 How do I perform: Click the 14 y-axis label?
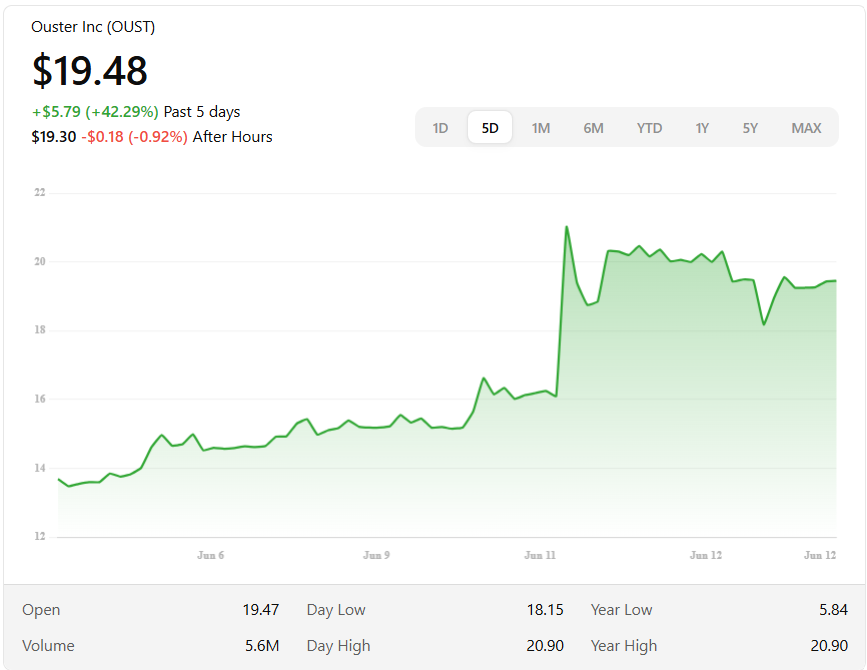[40, 468]
